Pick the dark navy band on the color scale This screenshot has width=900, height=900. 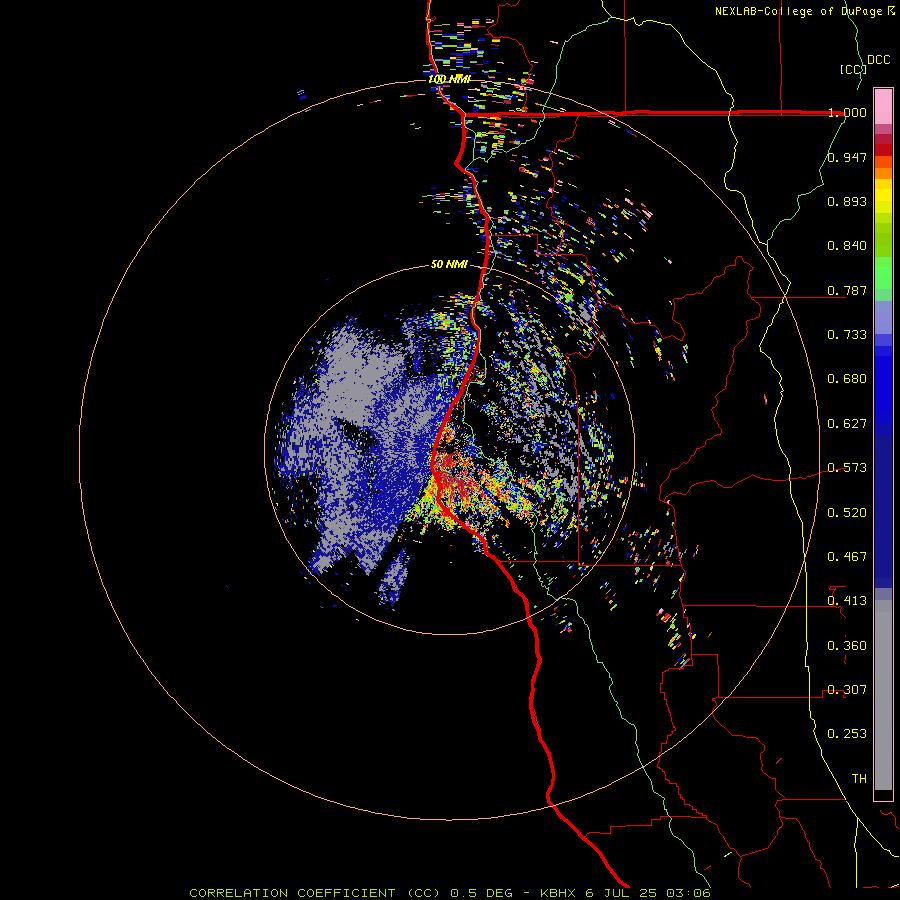point(883,505)
